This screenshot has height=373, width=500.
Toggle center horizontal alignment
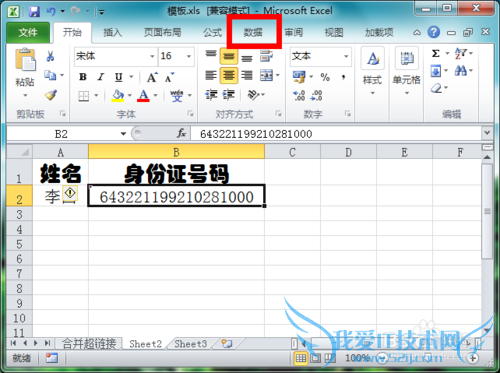(229, 75)
